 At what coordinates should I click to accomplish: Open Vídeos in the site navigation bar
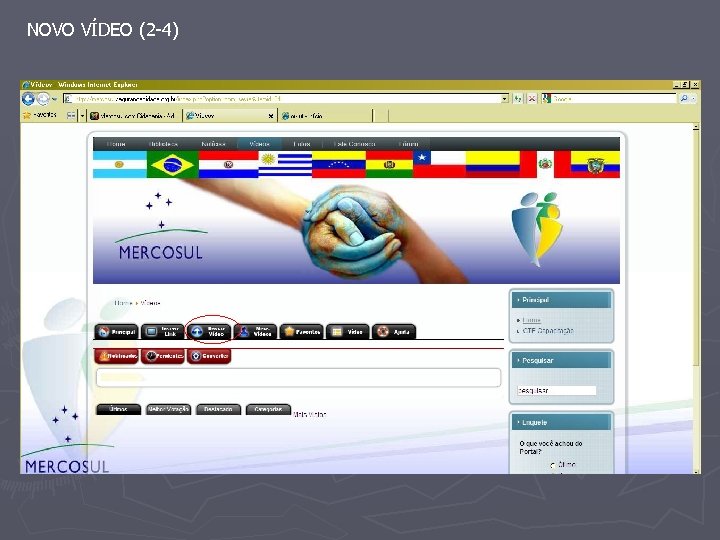259,144
